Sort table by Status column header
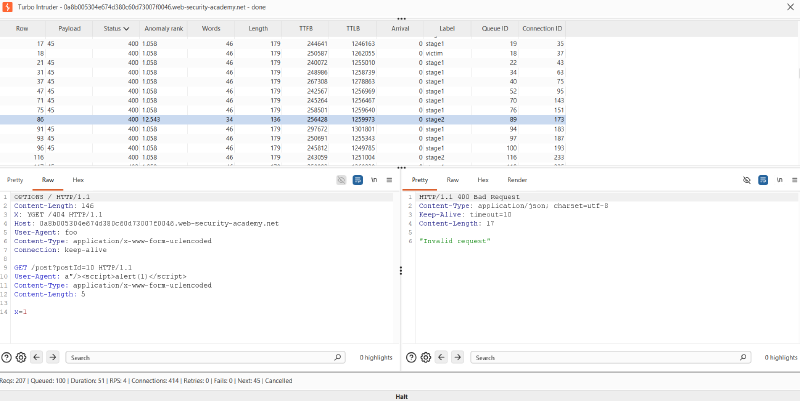Screen dimensions: 800x401 116,29
